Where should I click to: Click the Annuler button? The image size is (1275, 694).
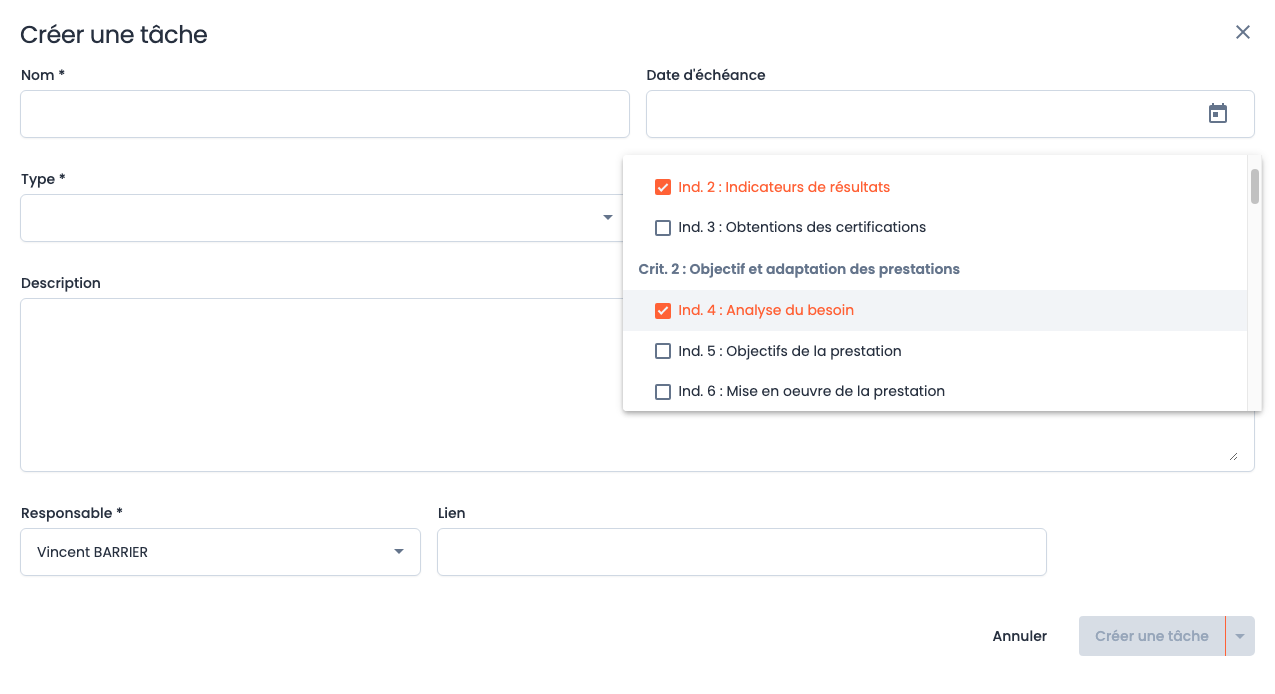coord(1019,636)
